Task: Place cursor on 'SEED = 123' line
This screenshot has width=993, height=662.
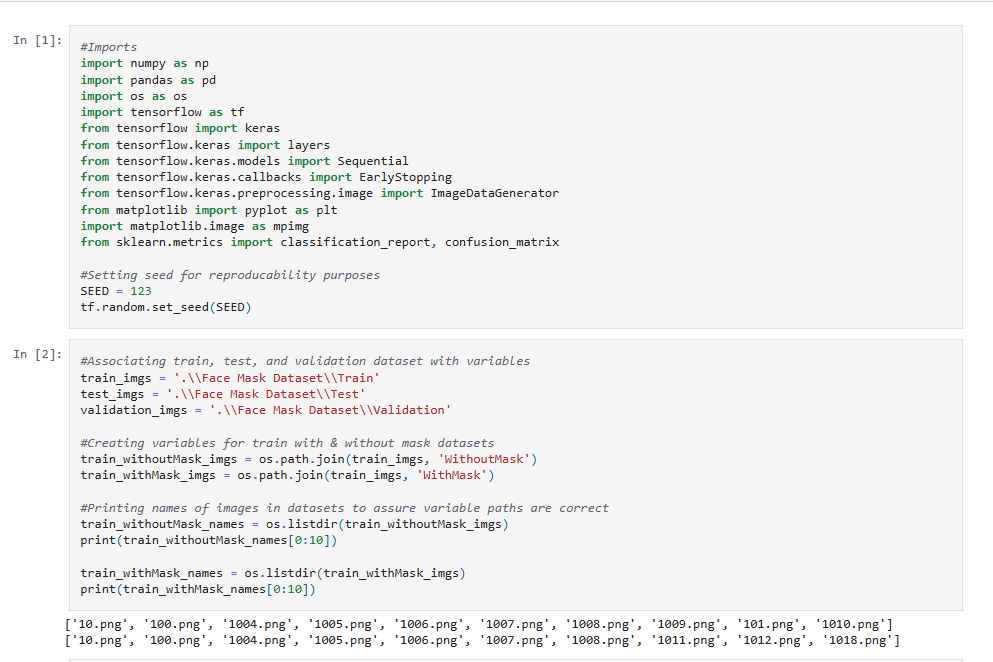Action: 116,291
